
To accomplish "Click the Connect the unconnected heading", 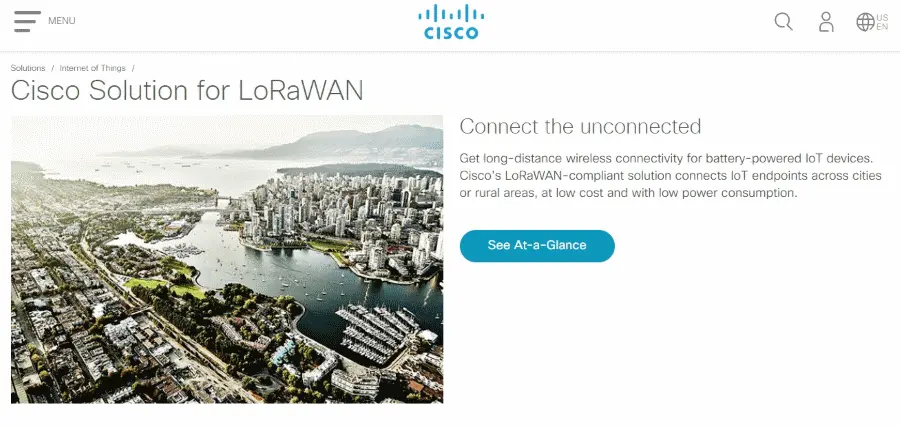I will click(x=580, y=126).
